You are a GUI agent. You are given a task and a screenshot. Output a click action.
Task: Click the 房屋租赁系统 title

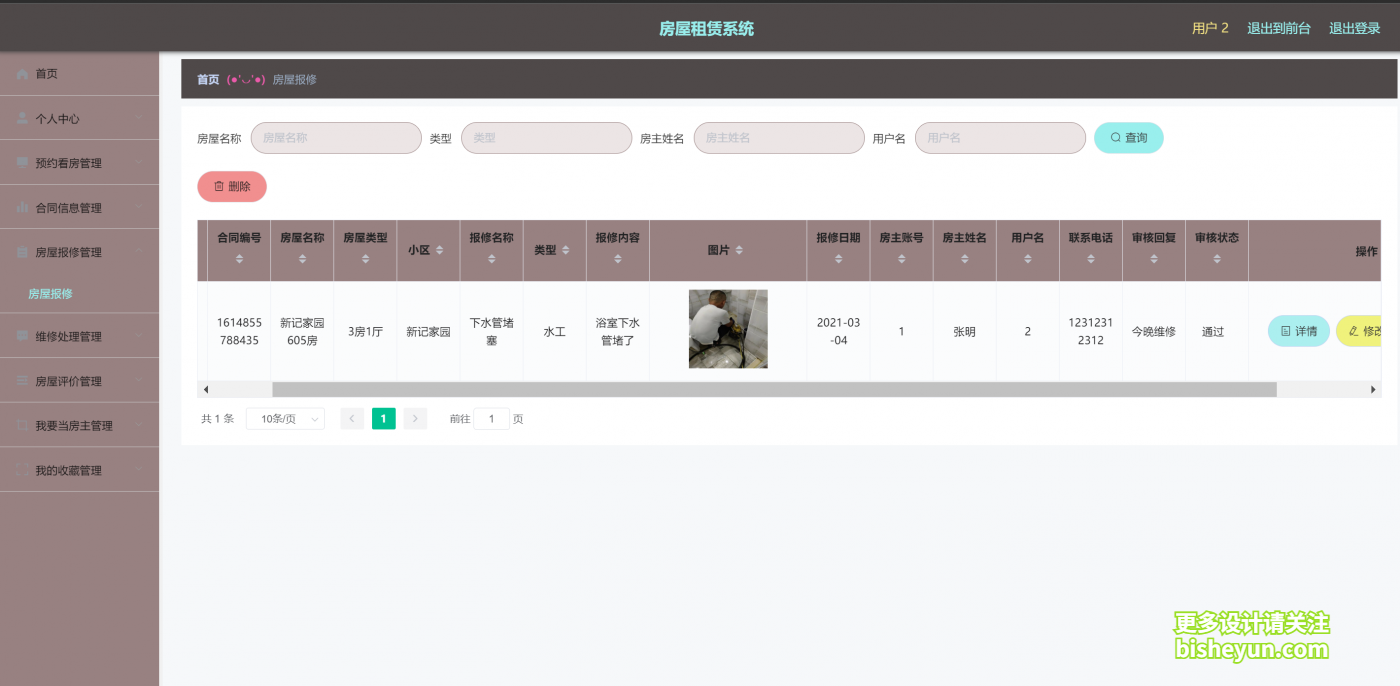[x=706, y=29]
